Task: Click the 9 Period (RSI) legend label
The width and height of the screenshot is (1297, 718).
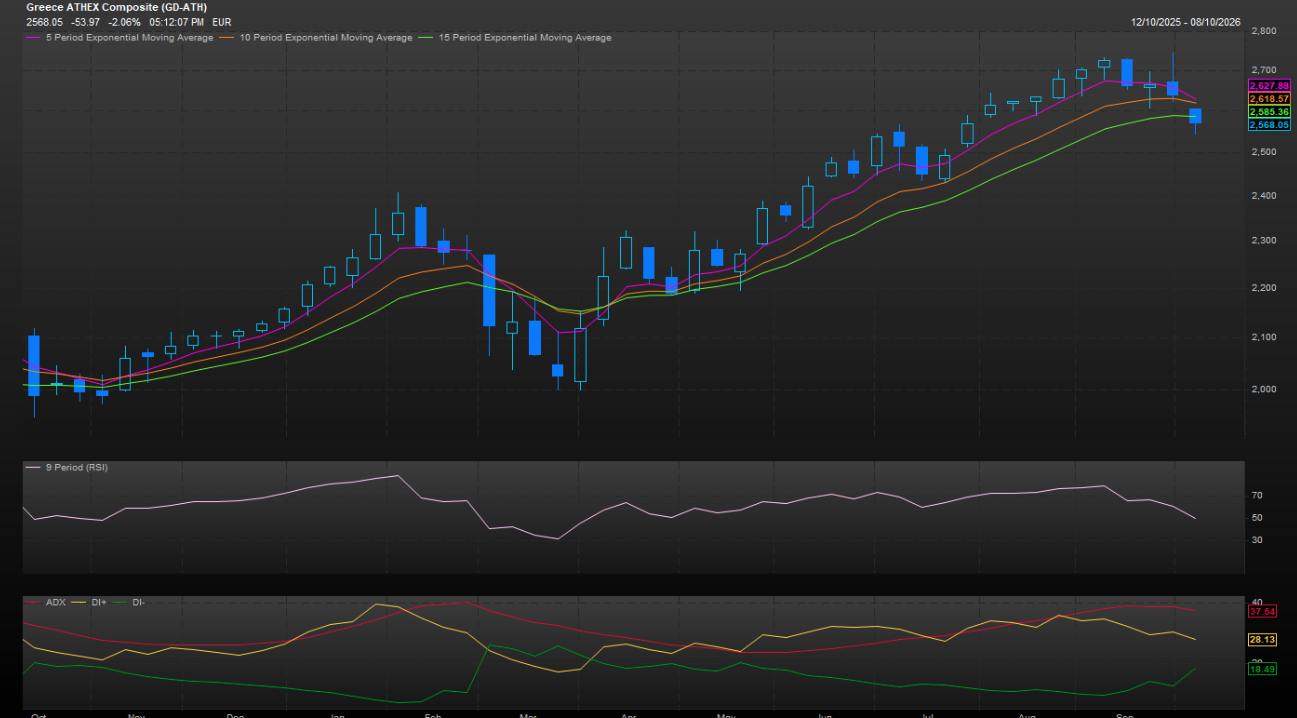Action: (x=77, y=468)
